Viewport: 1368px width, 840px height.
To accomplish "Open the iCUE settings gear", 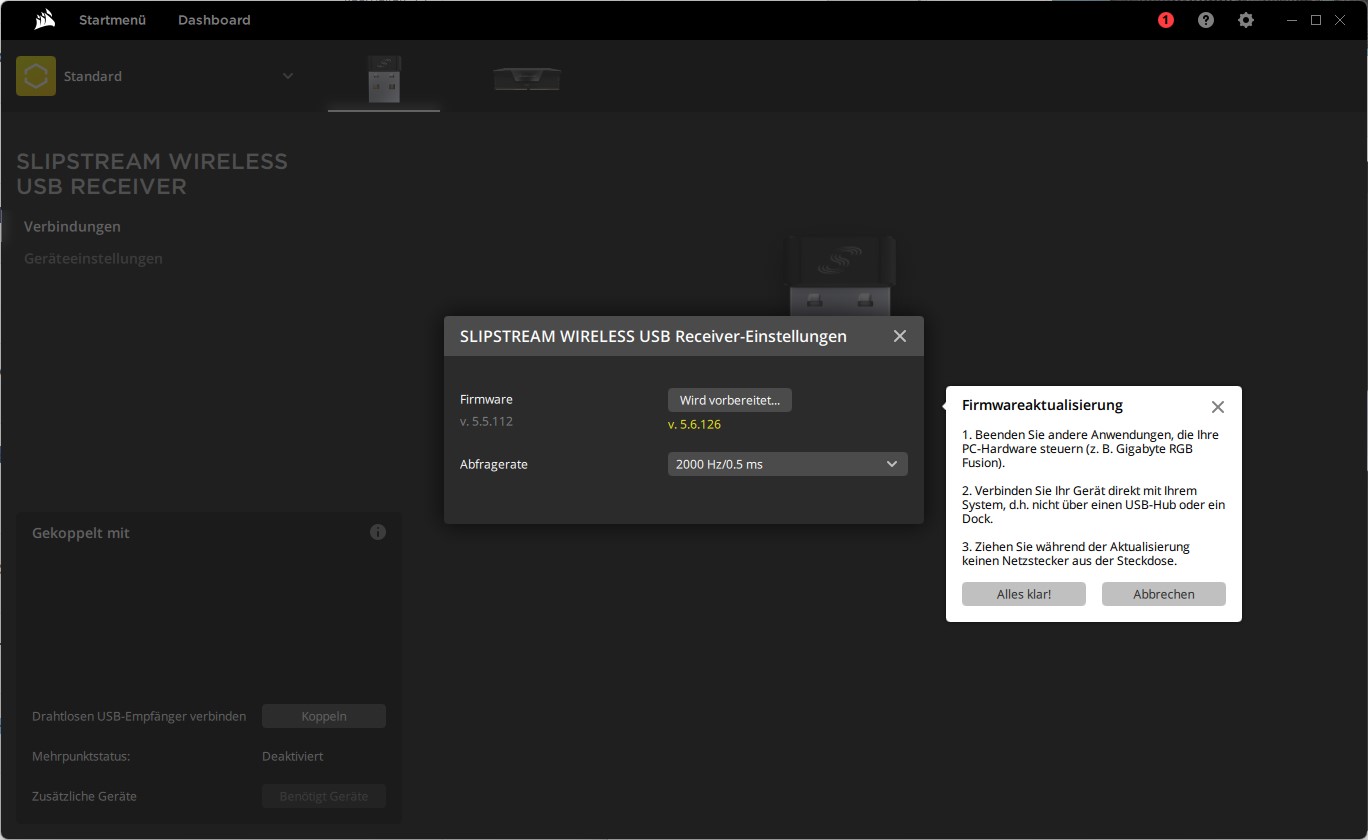I will (x=1245, y=19).
